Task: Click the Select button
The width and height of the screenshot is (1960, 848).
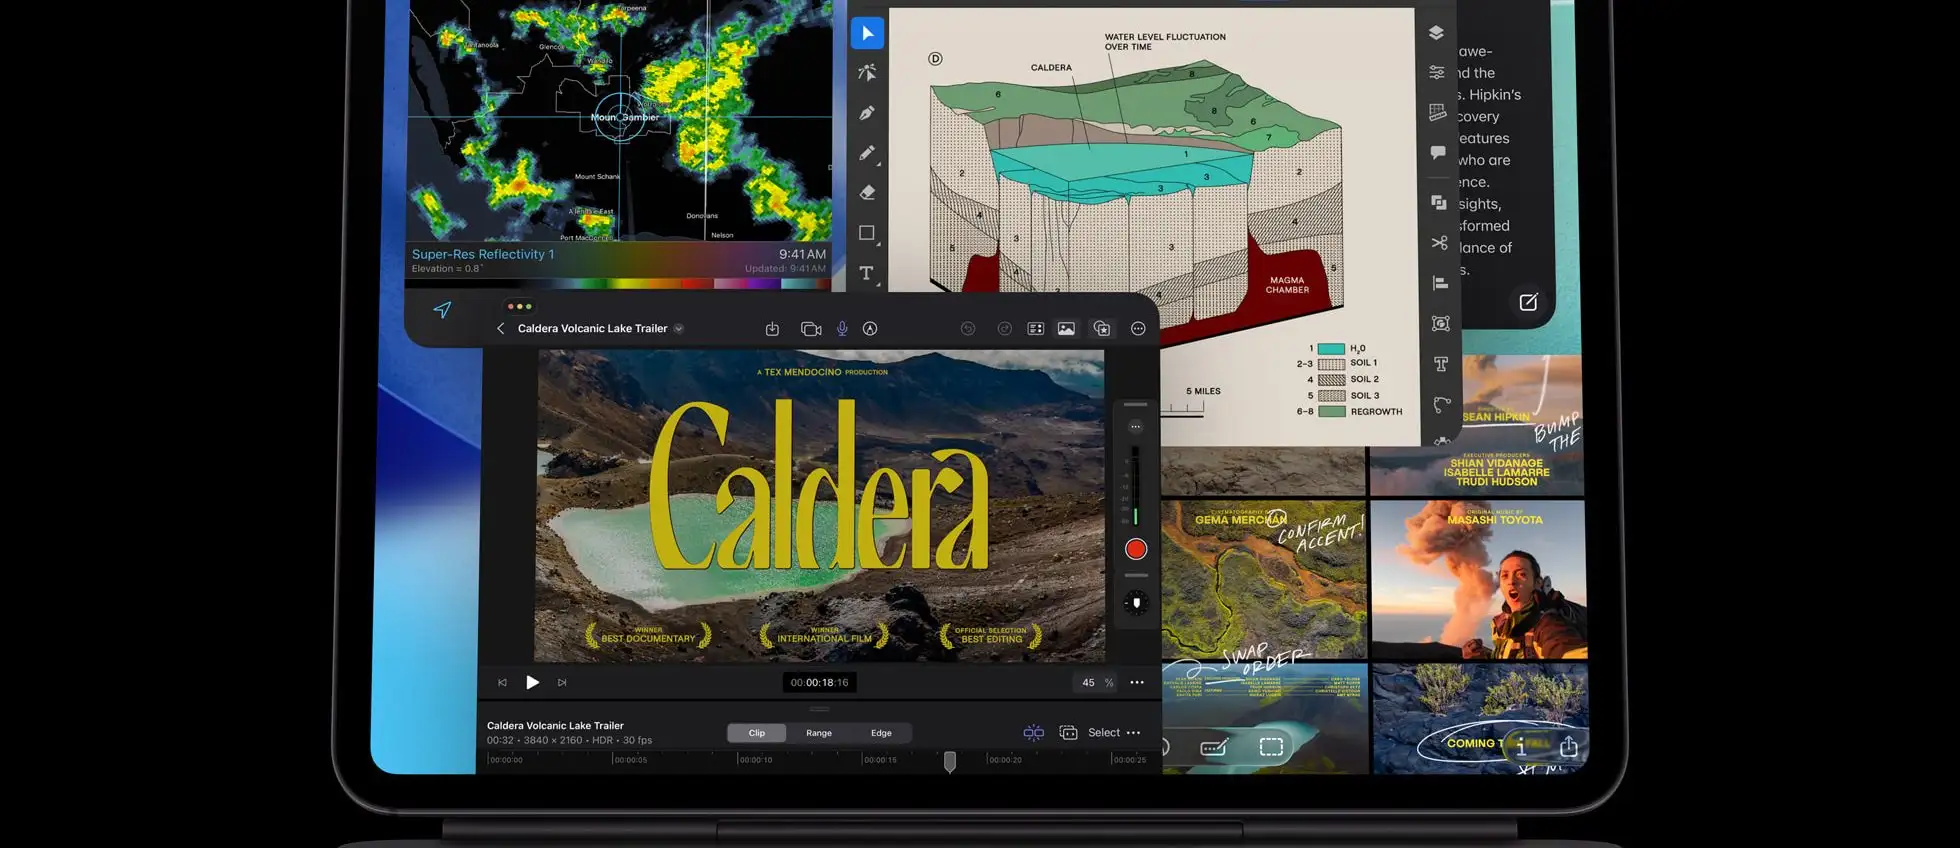Action: click(1103, 733)
